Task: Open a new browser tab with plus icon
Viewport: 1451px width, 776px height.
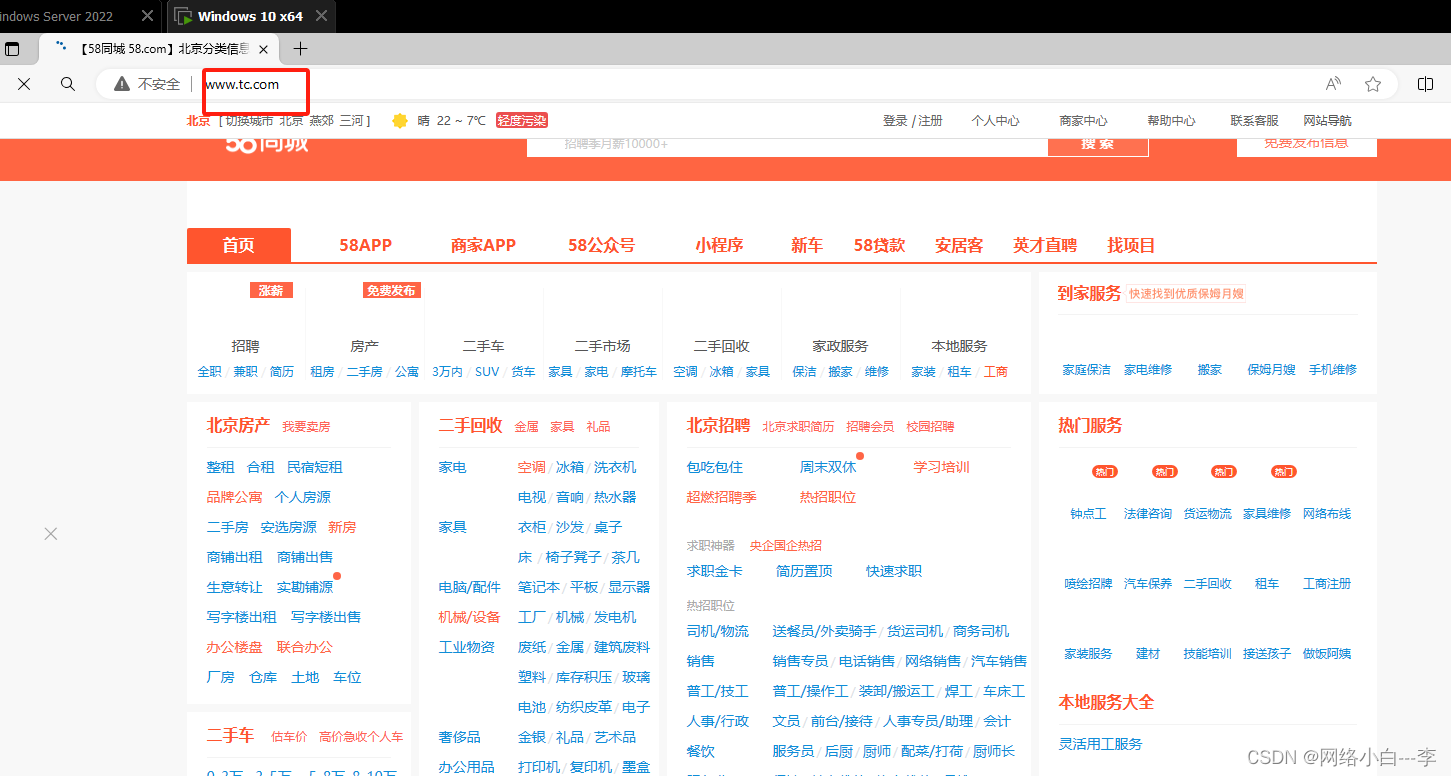Action: point(300,48)
